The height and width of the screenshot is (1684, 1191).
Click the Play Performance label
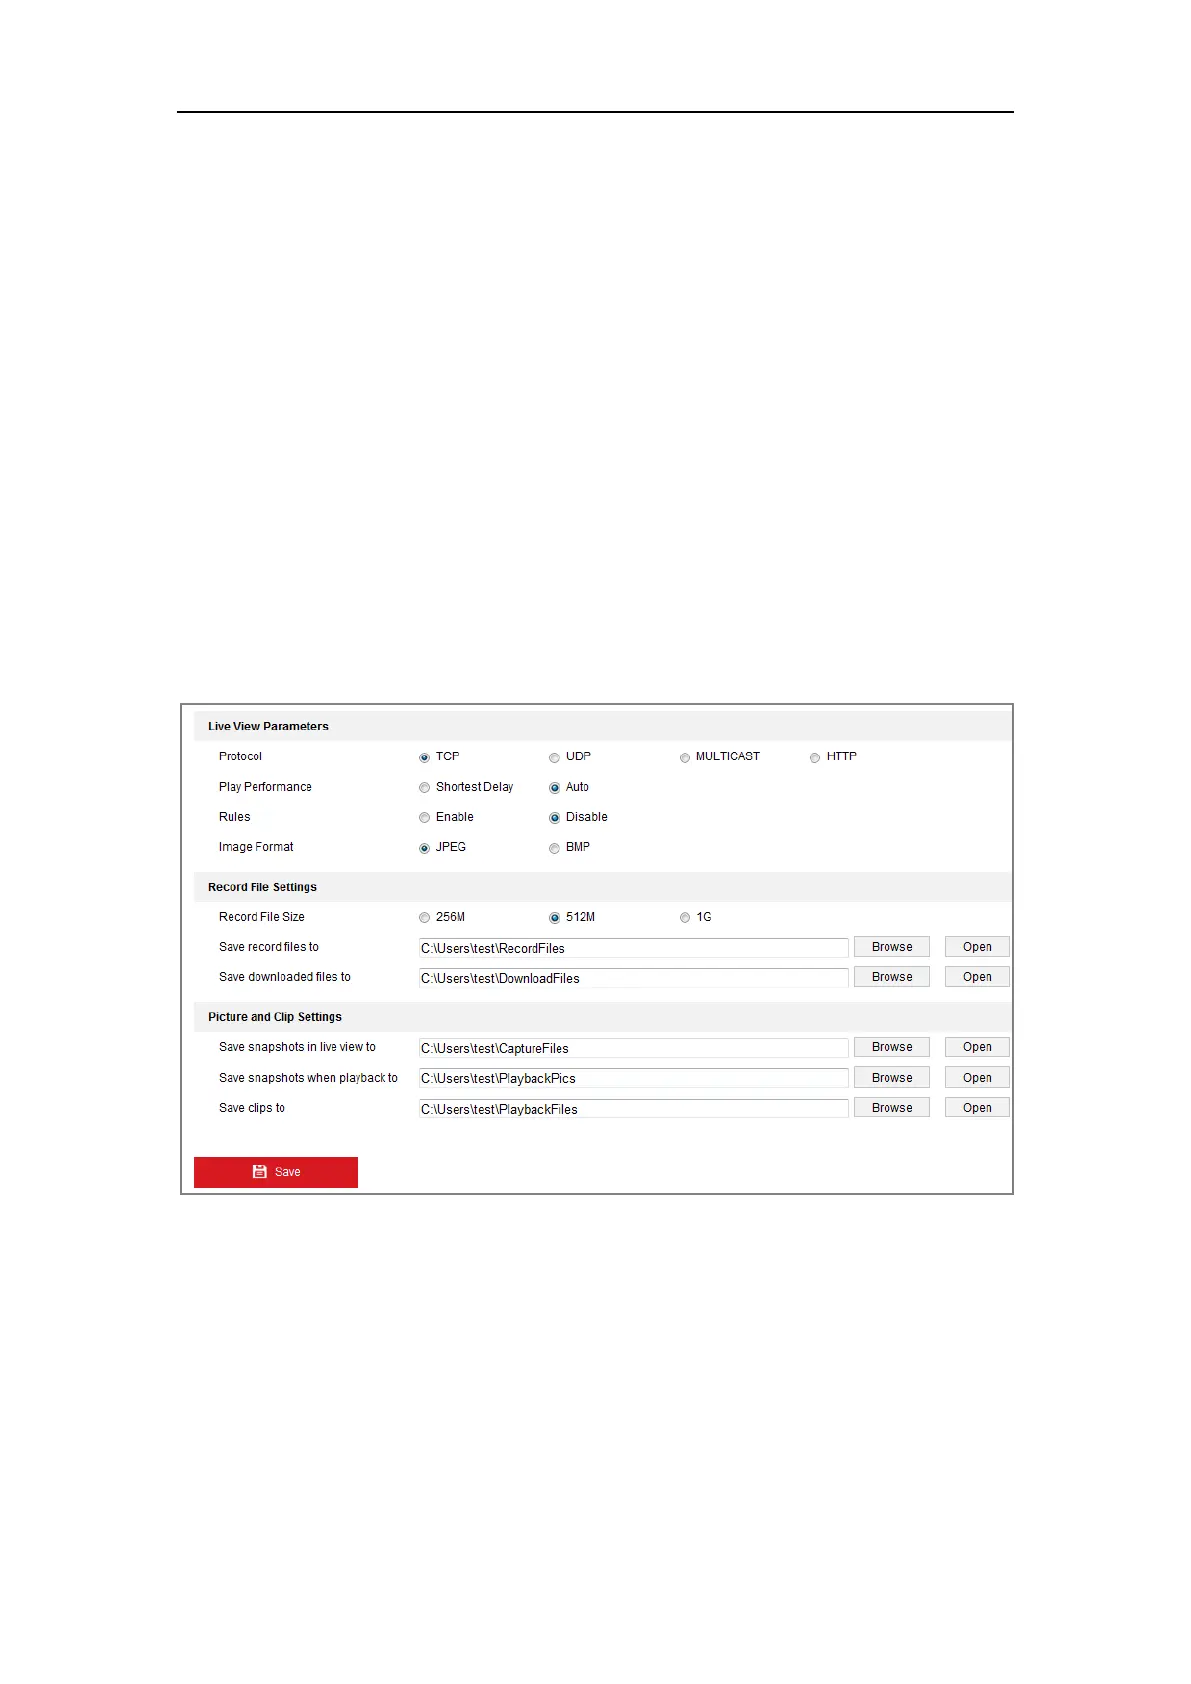coord(265,787)
